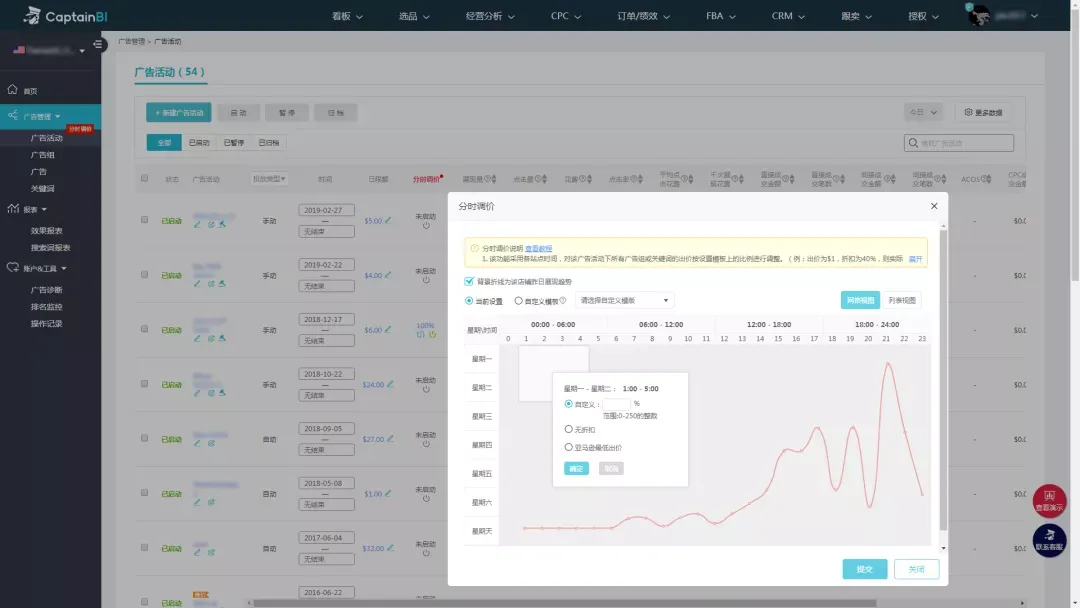
Task: Select the 无折扣 radio option
Action: (568, 429)
